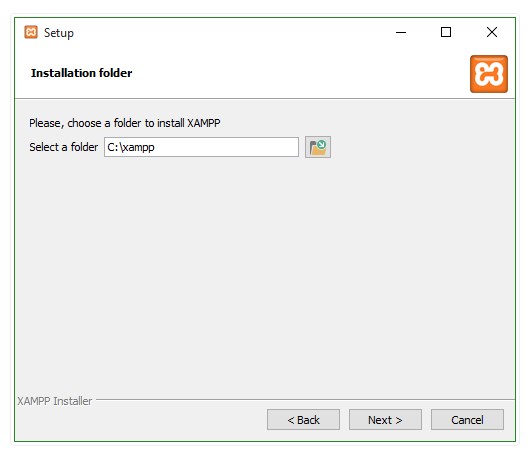This screenshot has width=529, height=452.
Task: Click the 'Setup' window title text
Action: coord(59,33)
